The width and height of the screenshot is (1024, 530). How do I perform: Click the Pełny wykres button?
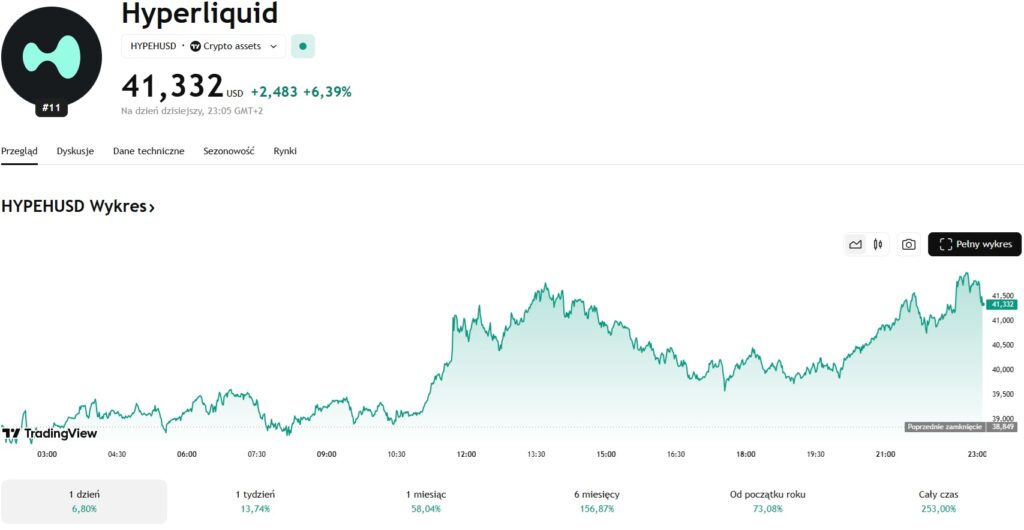pos(975,244)
